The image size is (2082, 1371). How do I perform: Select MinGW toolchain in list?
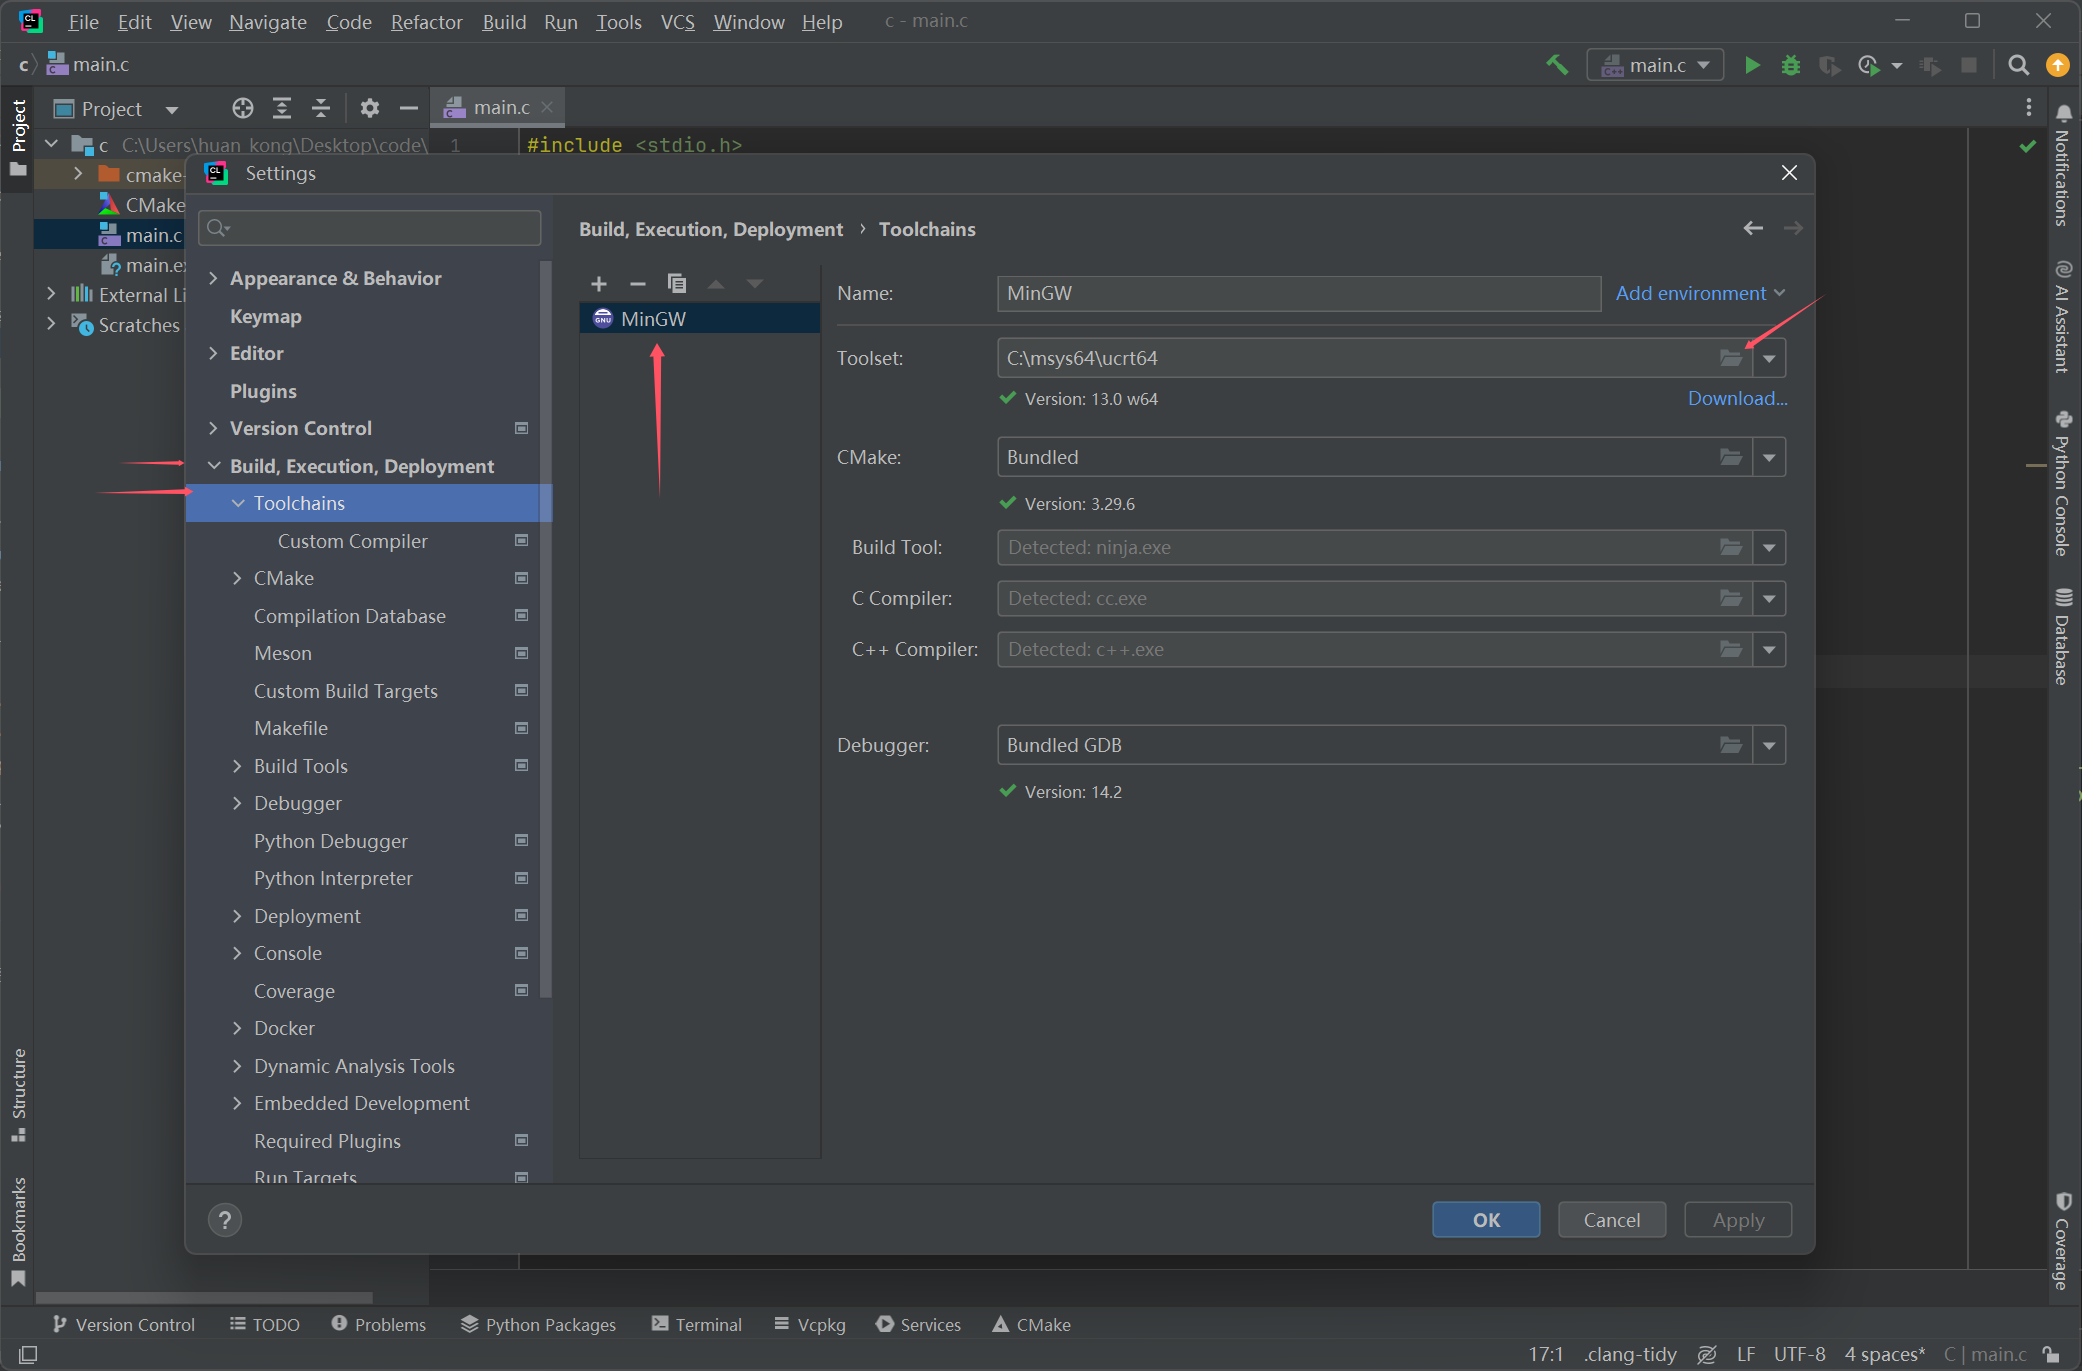tap(699, 319)
